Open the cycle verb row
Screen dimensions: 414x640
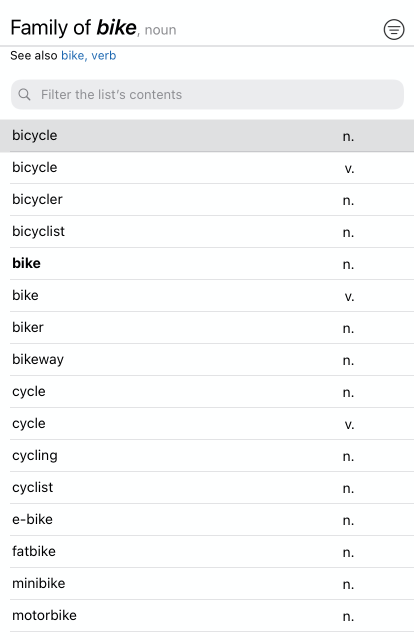point(212,424)
